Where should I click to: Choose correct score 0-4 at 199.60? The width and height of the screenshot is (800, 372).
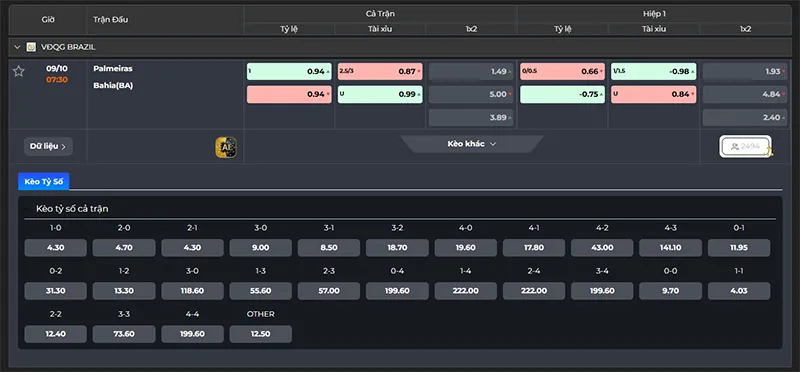[x=397, y=291]
